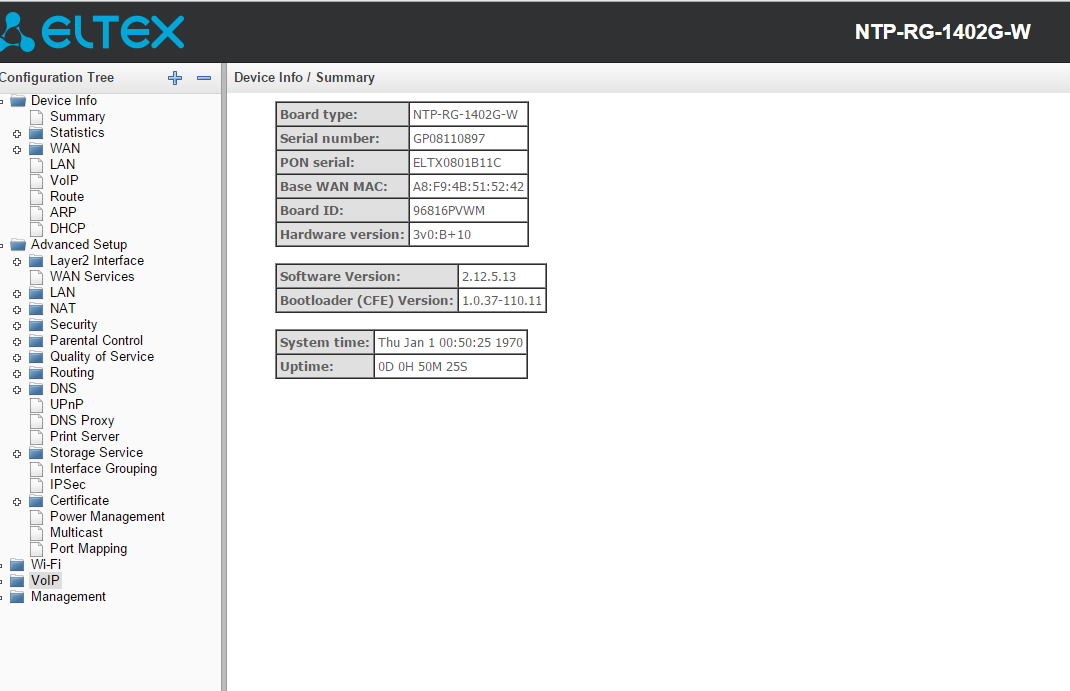Select the DHCP item in tree
The width and height of the screenshot is (1070, 691).
[67, 229]
